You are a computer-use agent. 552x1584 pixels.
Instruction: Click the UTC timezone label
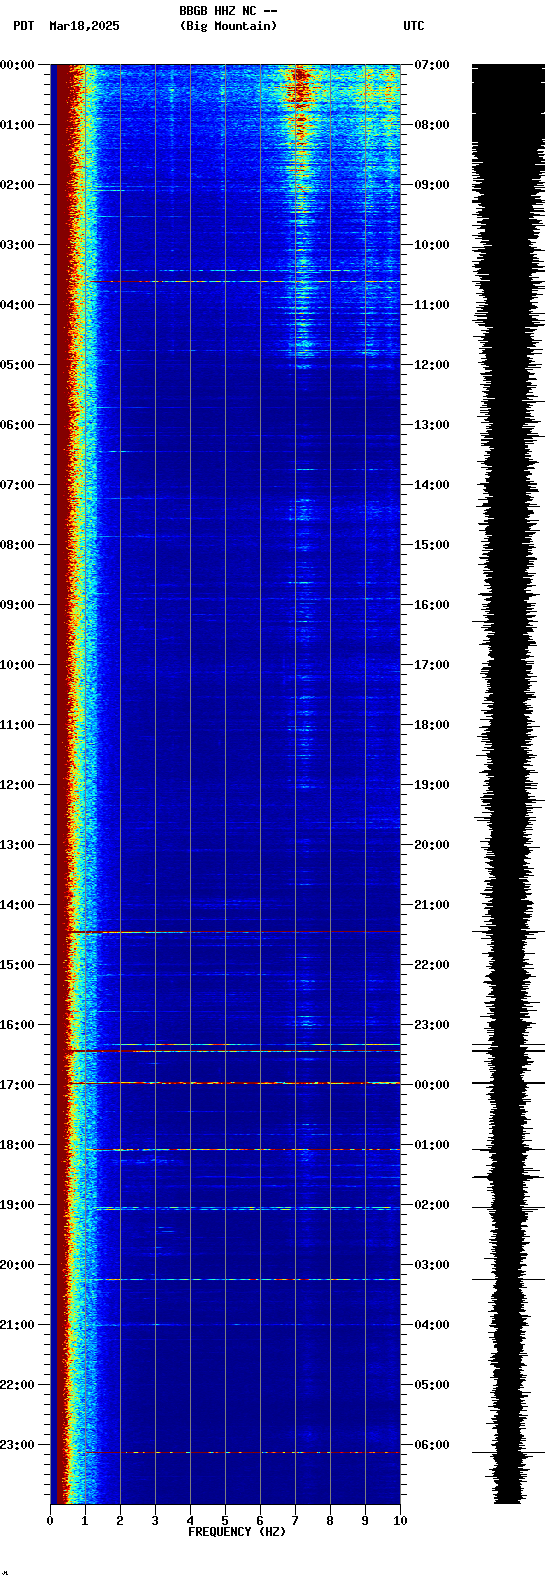pos(414,26)
